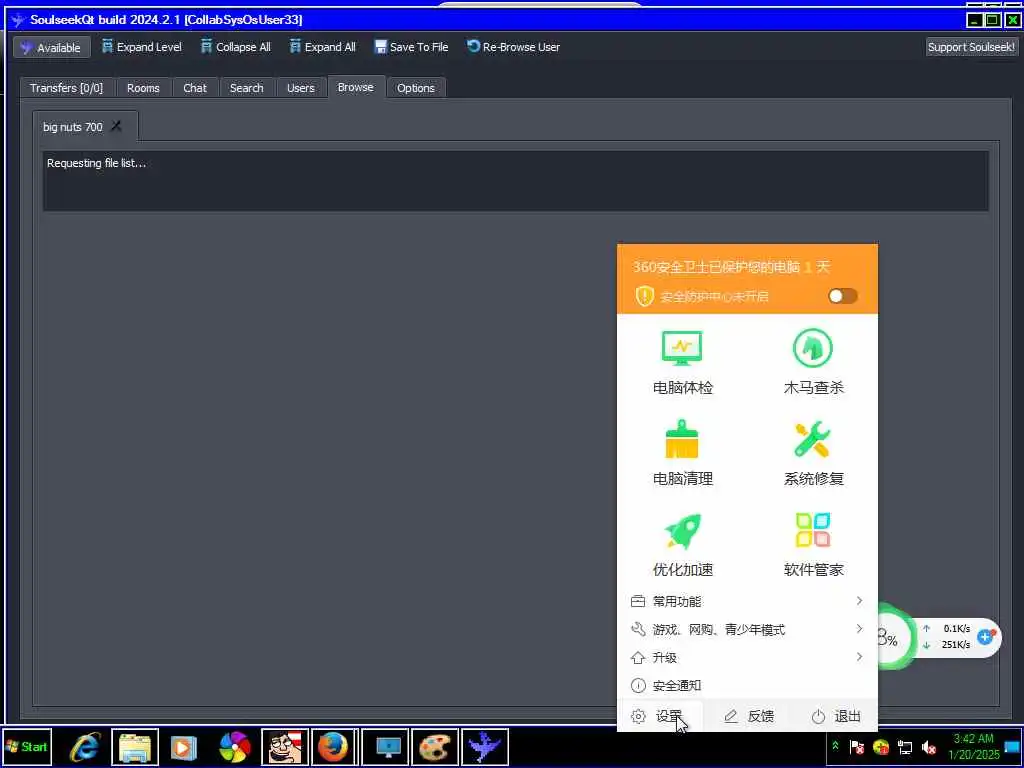Viewport: 1024px width, 768px height.
Task: Click Save To File toolbar button
Action: (411, 47)
